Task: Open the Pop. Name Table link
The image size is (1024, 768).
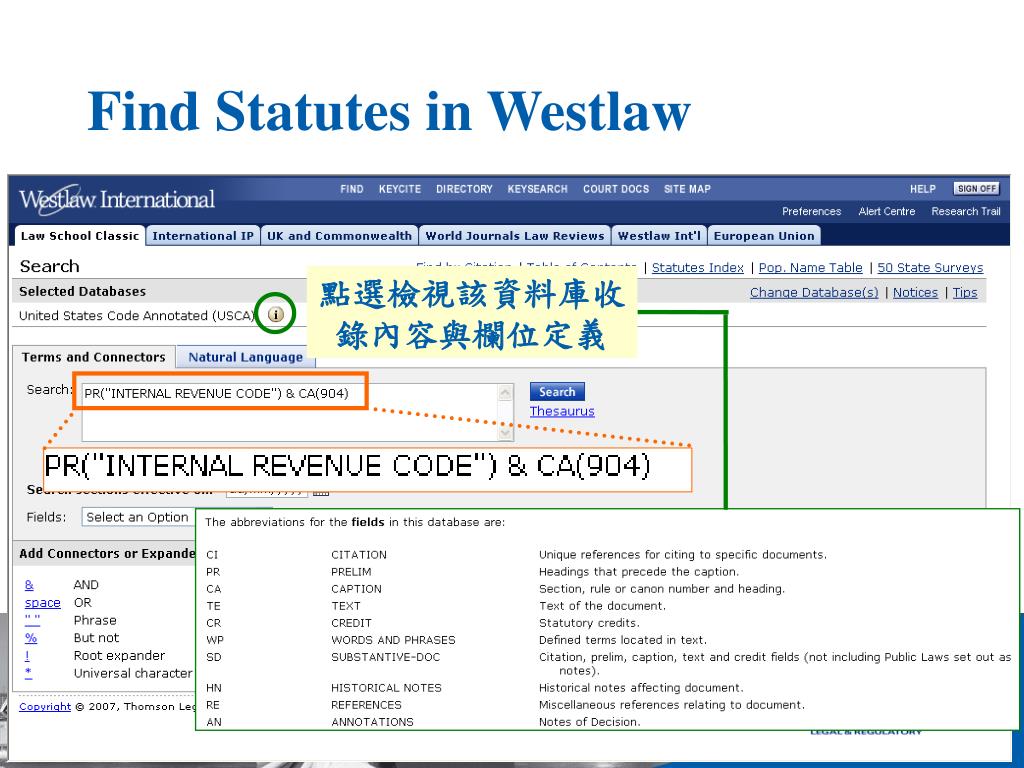Action: 810,268
